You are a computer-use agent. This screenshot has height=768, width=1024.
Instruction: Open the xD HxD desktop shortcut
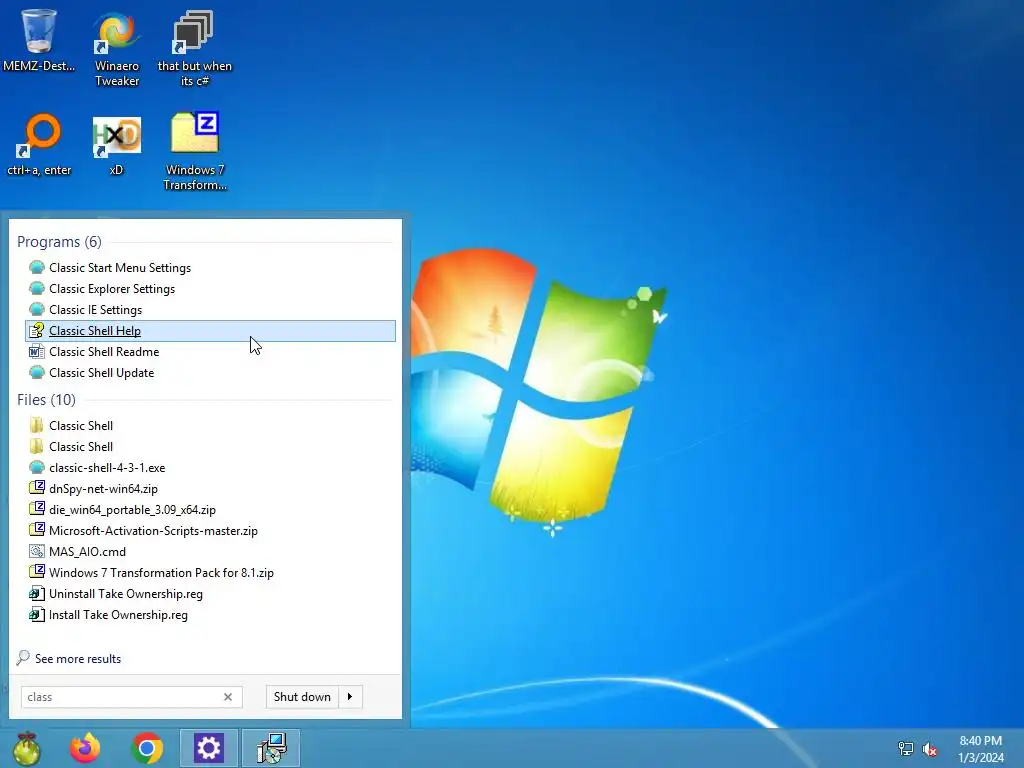pos(116,144)
